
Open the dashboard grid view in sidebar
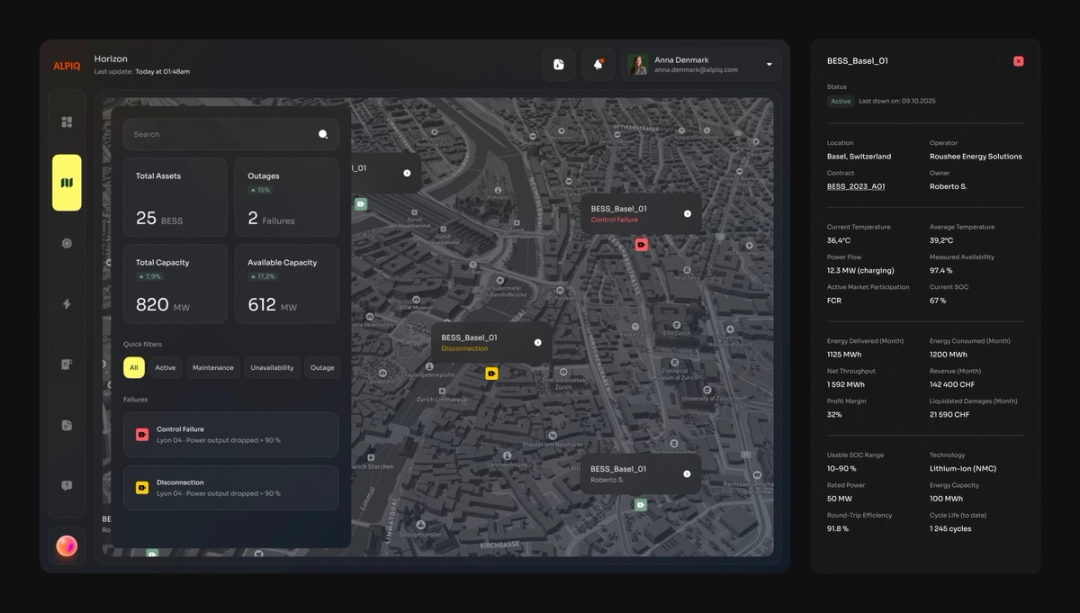[67, 122]
